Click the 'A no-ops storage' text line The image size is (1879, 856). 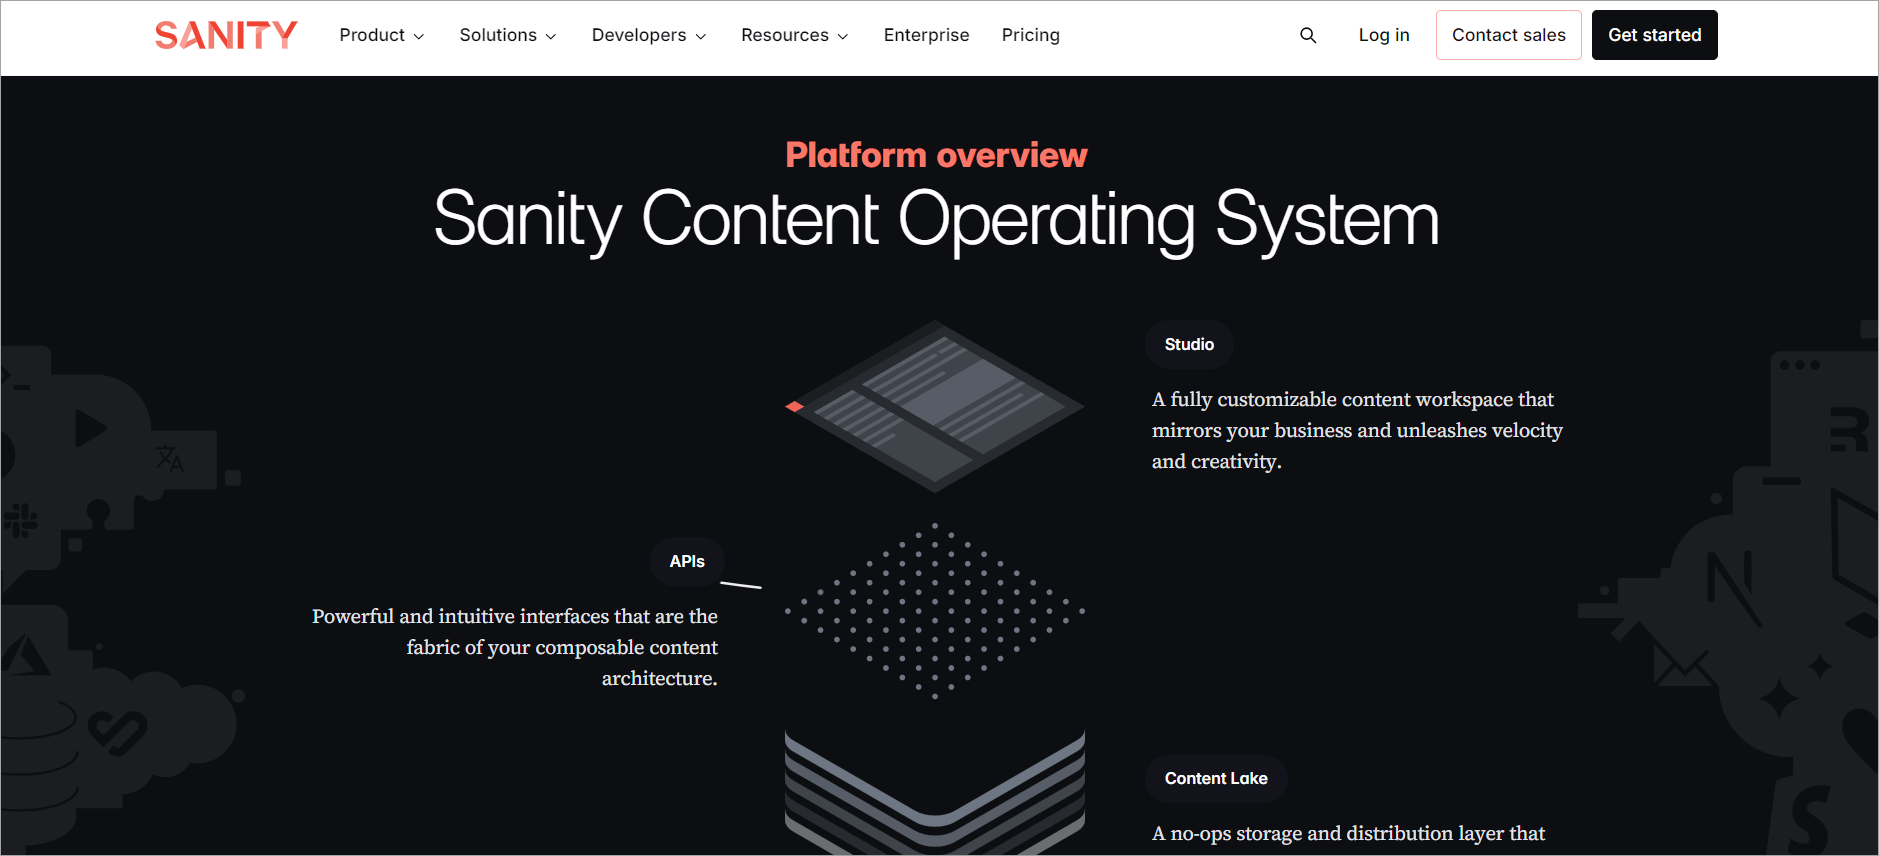tap(1348, 833)
